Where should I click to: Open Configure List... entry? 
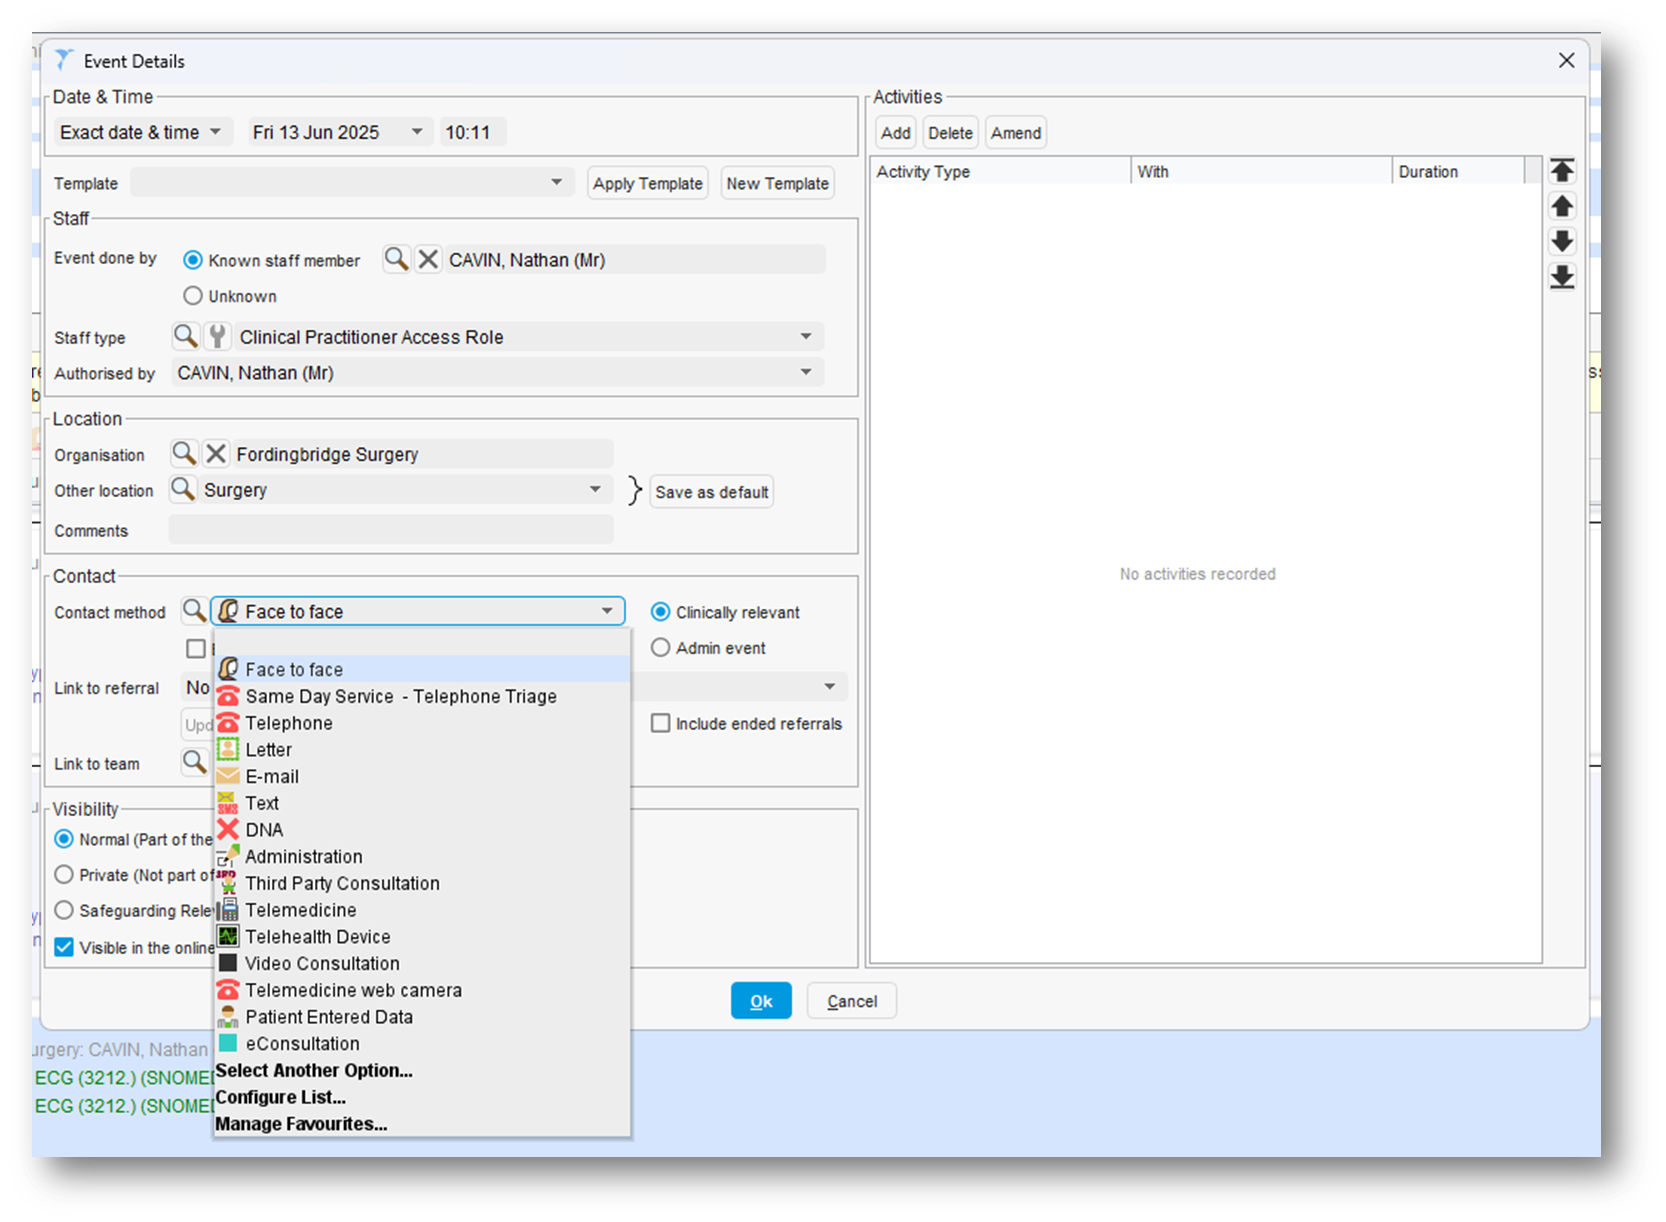point(422,1097)
